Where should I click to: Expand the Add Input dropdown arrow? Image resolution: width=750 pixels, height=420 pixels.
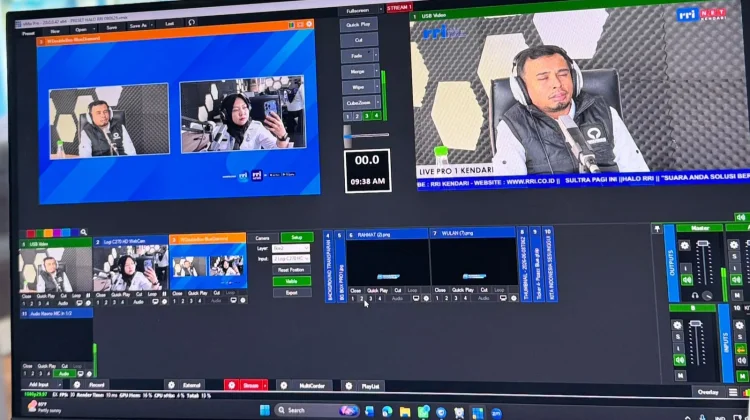(x=59, y=385)
